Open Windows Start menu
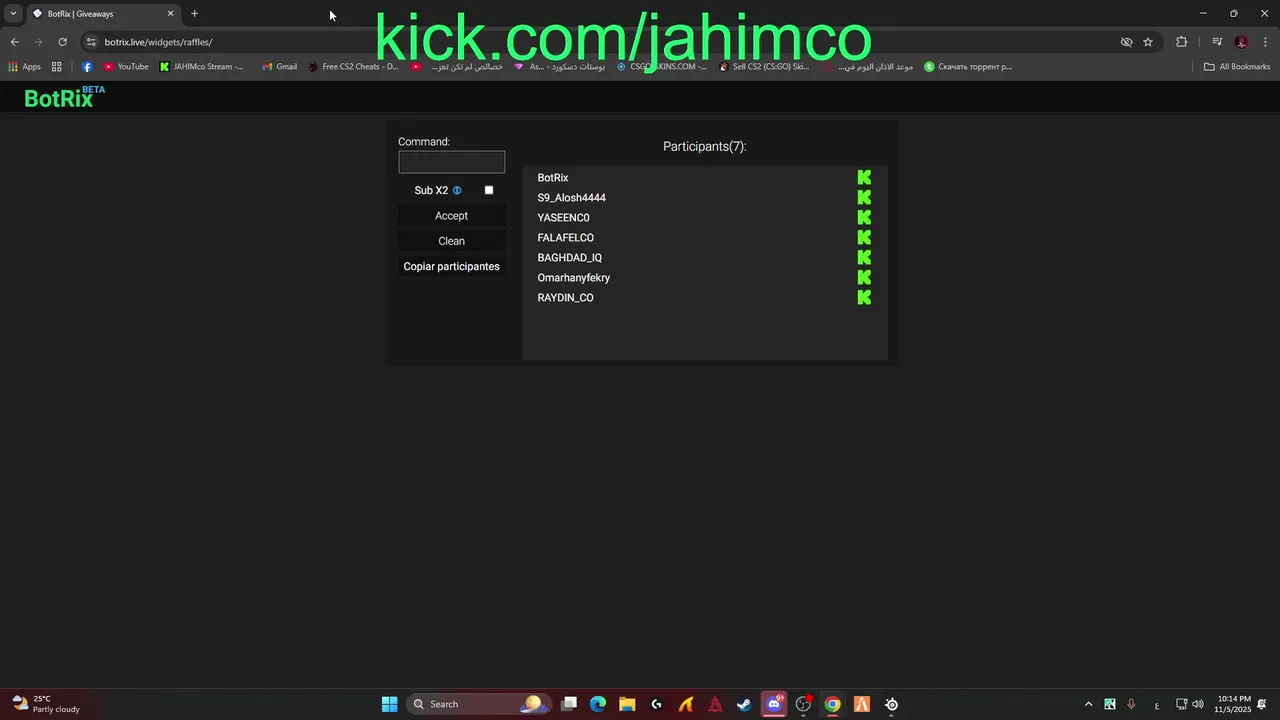1280x720 pixels. (x=389, y=704)
